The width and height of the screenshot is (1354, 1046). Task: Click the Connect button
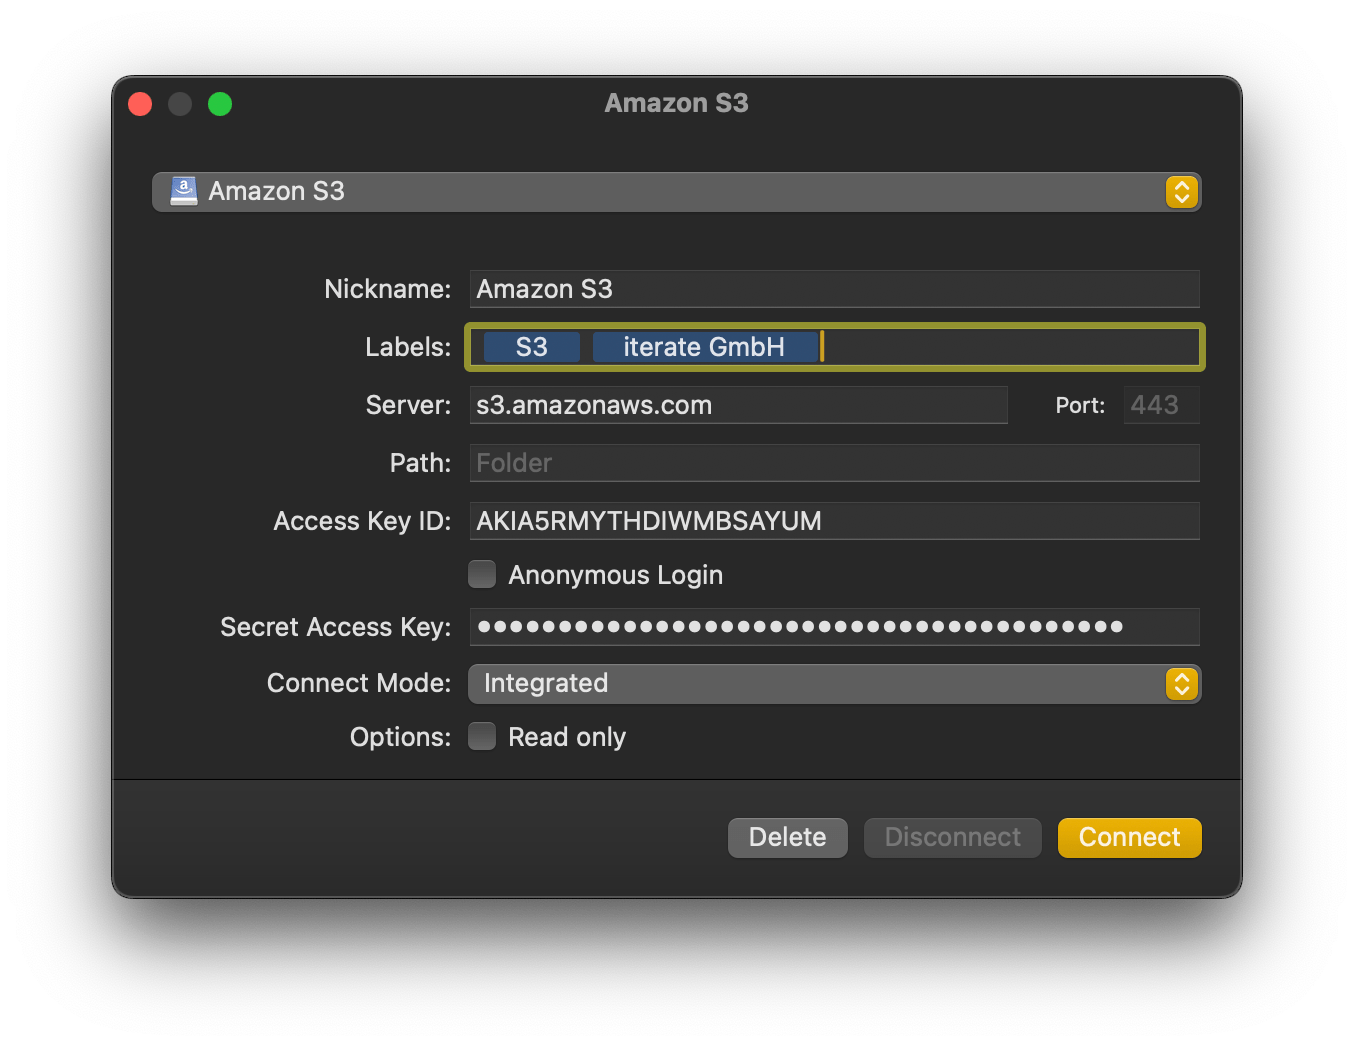point(1129,837)
